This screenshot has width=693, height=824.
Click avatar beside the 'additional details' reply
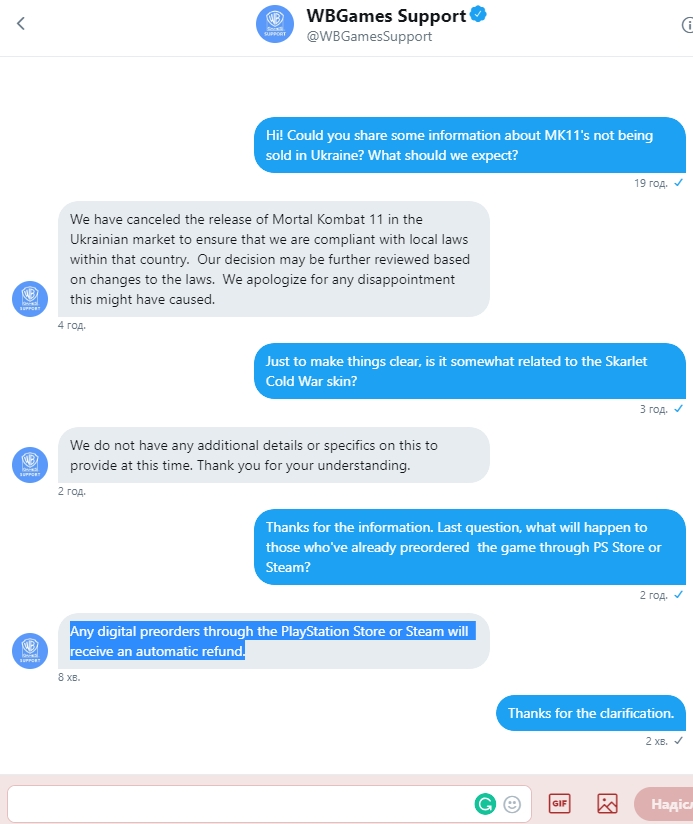[x=30, y=465]
